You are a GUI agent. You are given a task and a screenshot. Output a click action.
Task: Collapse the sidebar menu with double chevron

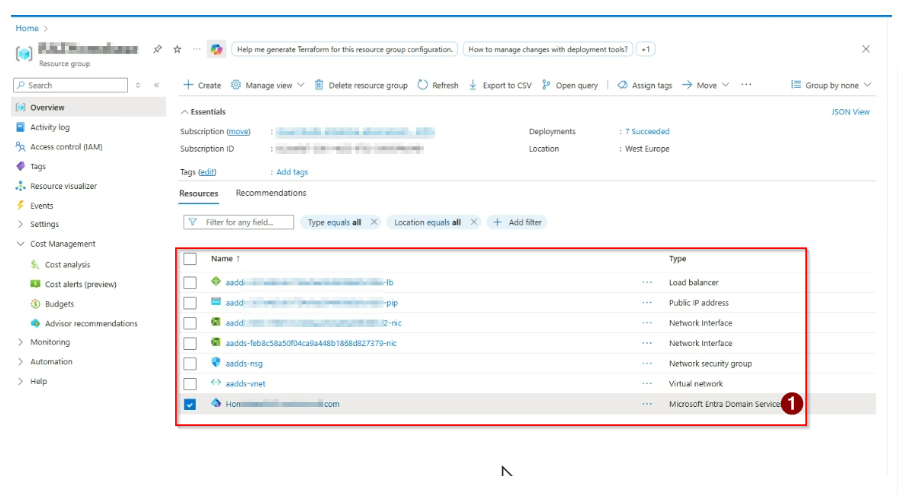(x=156, y=85)
